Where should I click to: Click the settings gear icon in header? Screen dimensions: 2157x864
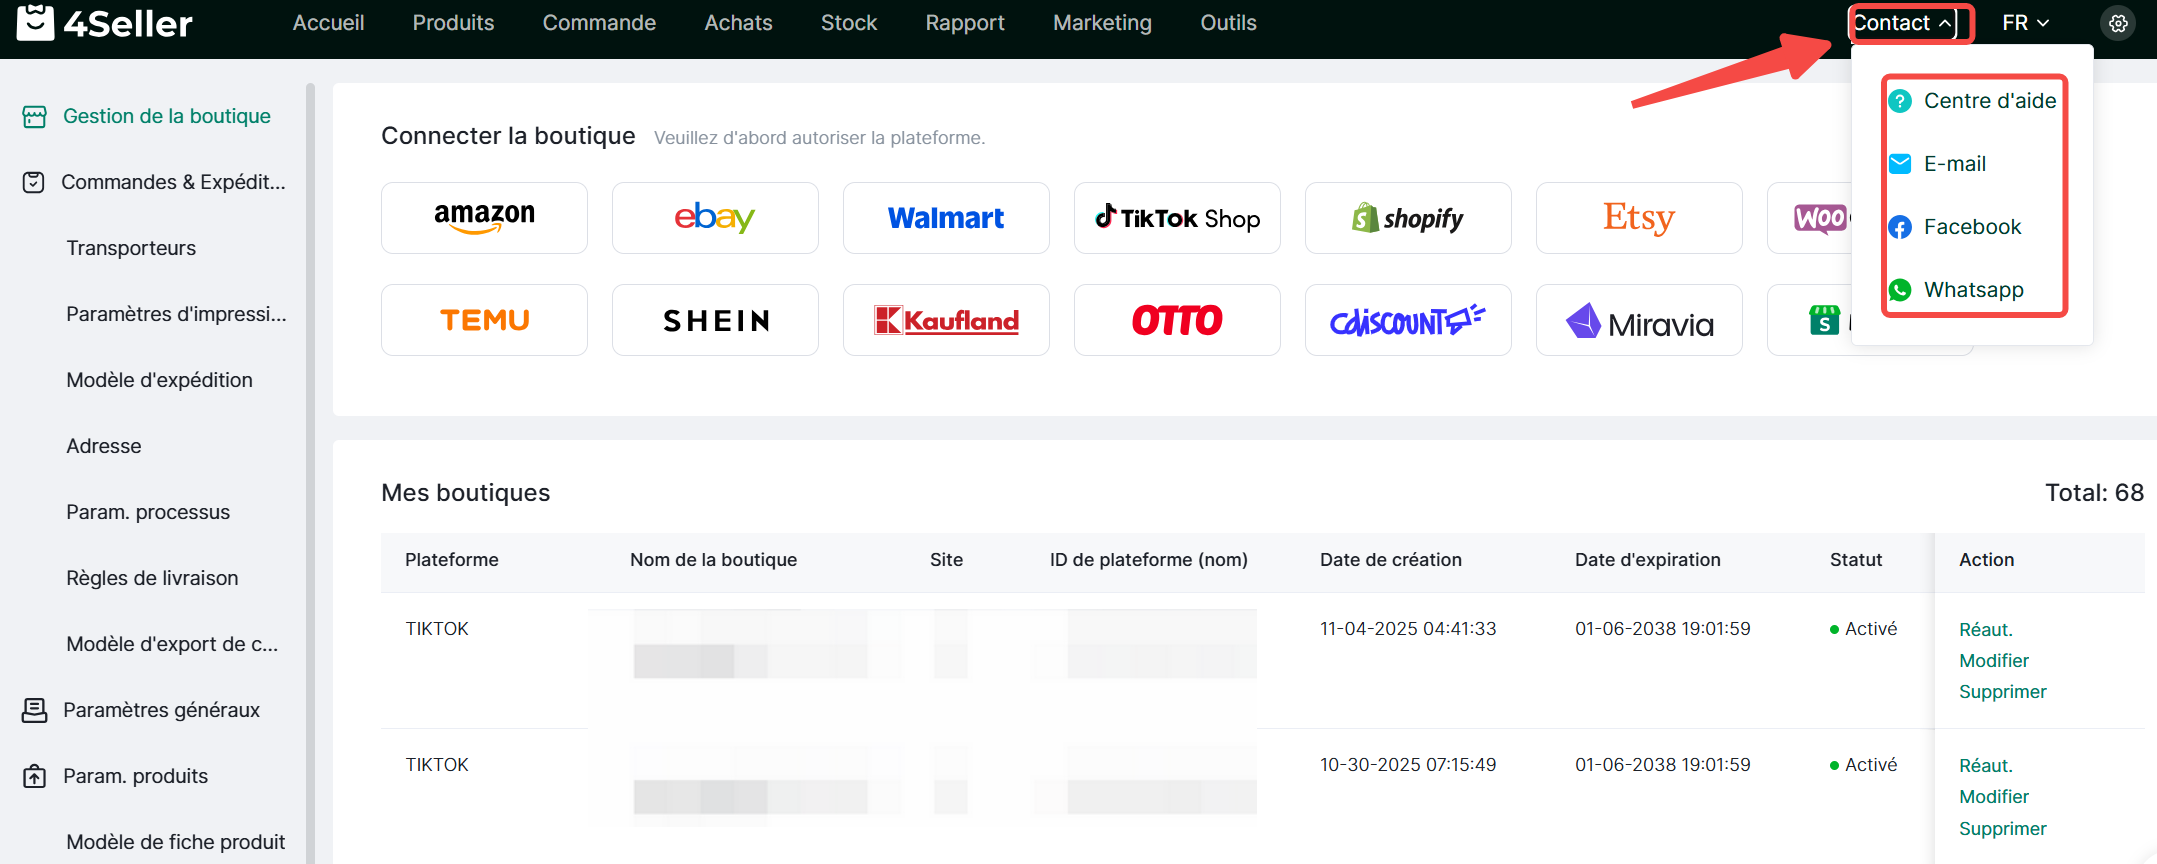(2118, 23)
